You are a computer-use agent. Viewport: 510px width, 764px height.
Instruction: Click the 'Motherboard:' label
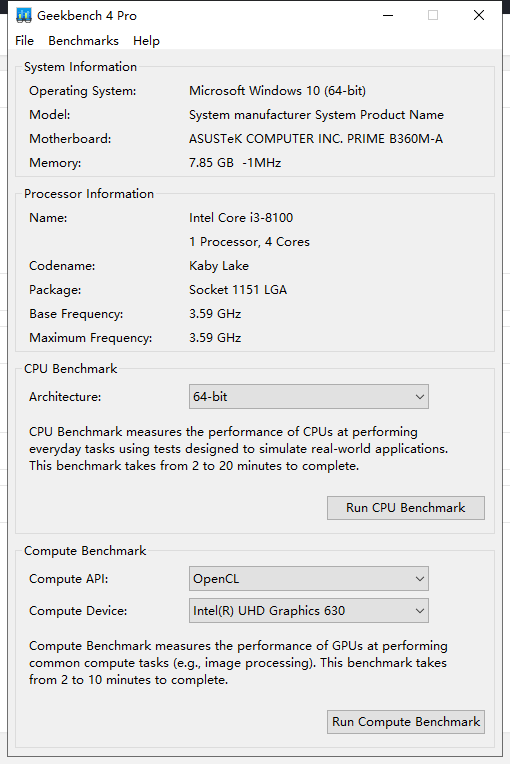tap(70, 139)
